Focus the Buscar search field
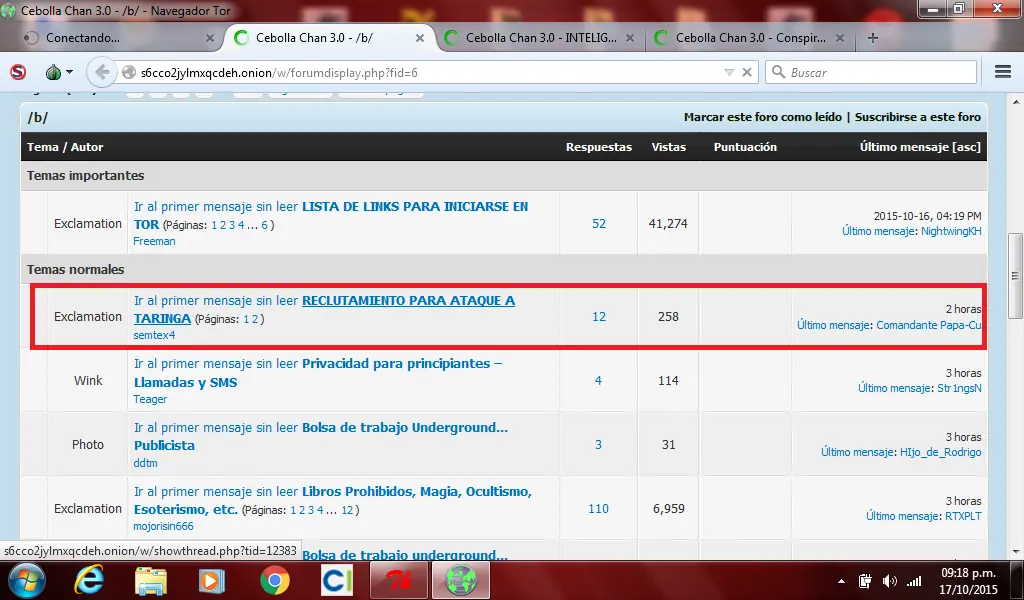Viewport: 1024px width, 600px height. click(871, 72)
